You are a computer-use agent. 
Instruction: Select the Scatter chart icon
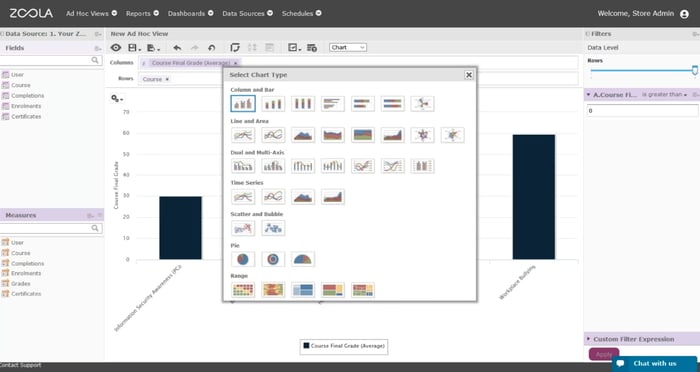(243, 228)
